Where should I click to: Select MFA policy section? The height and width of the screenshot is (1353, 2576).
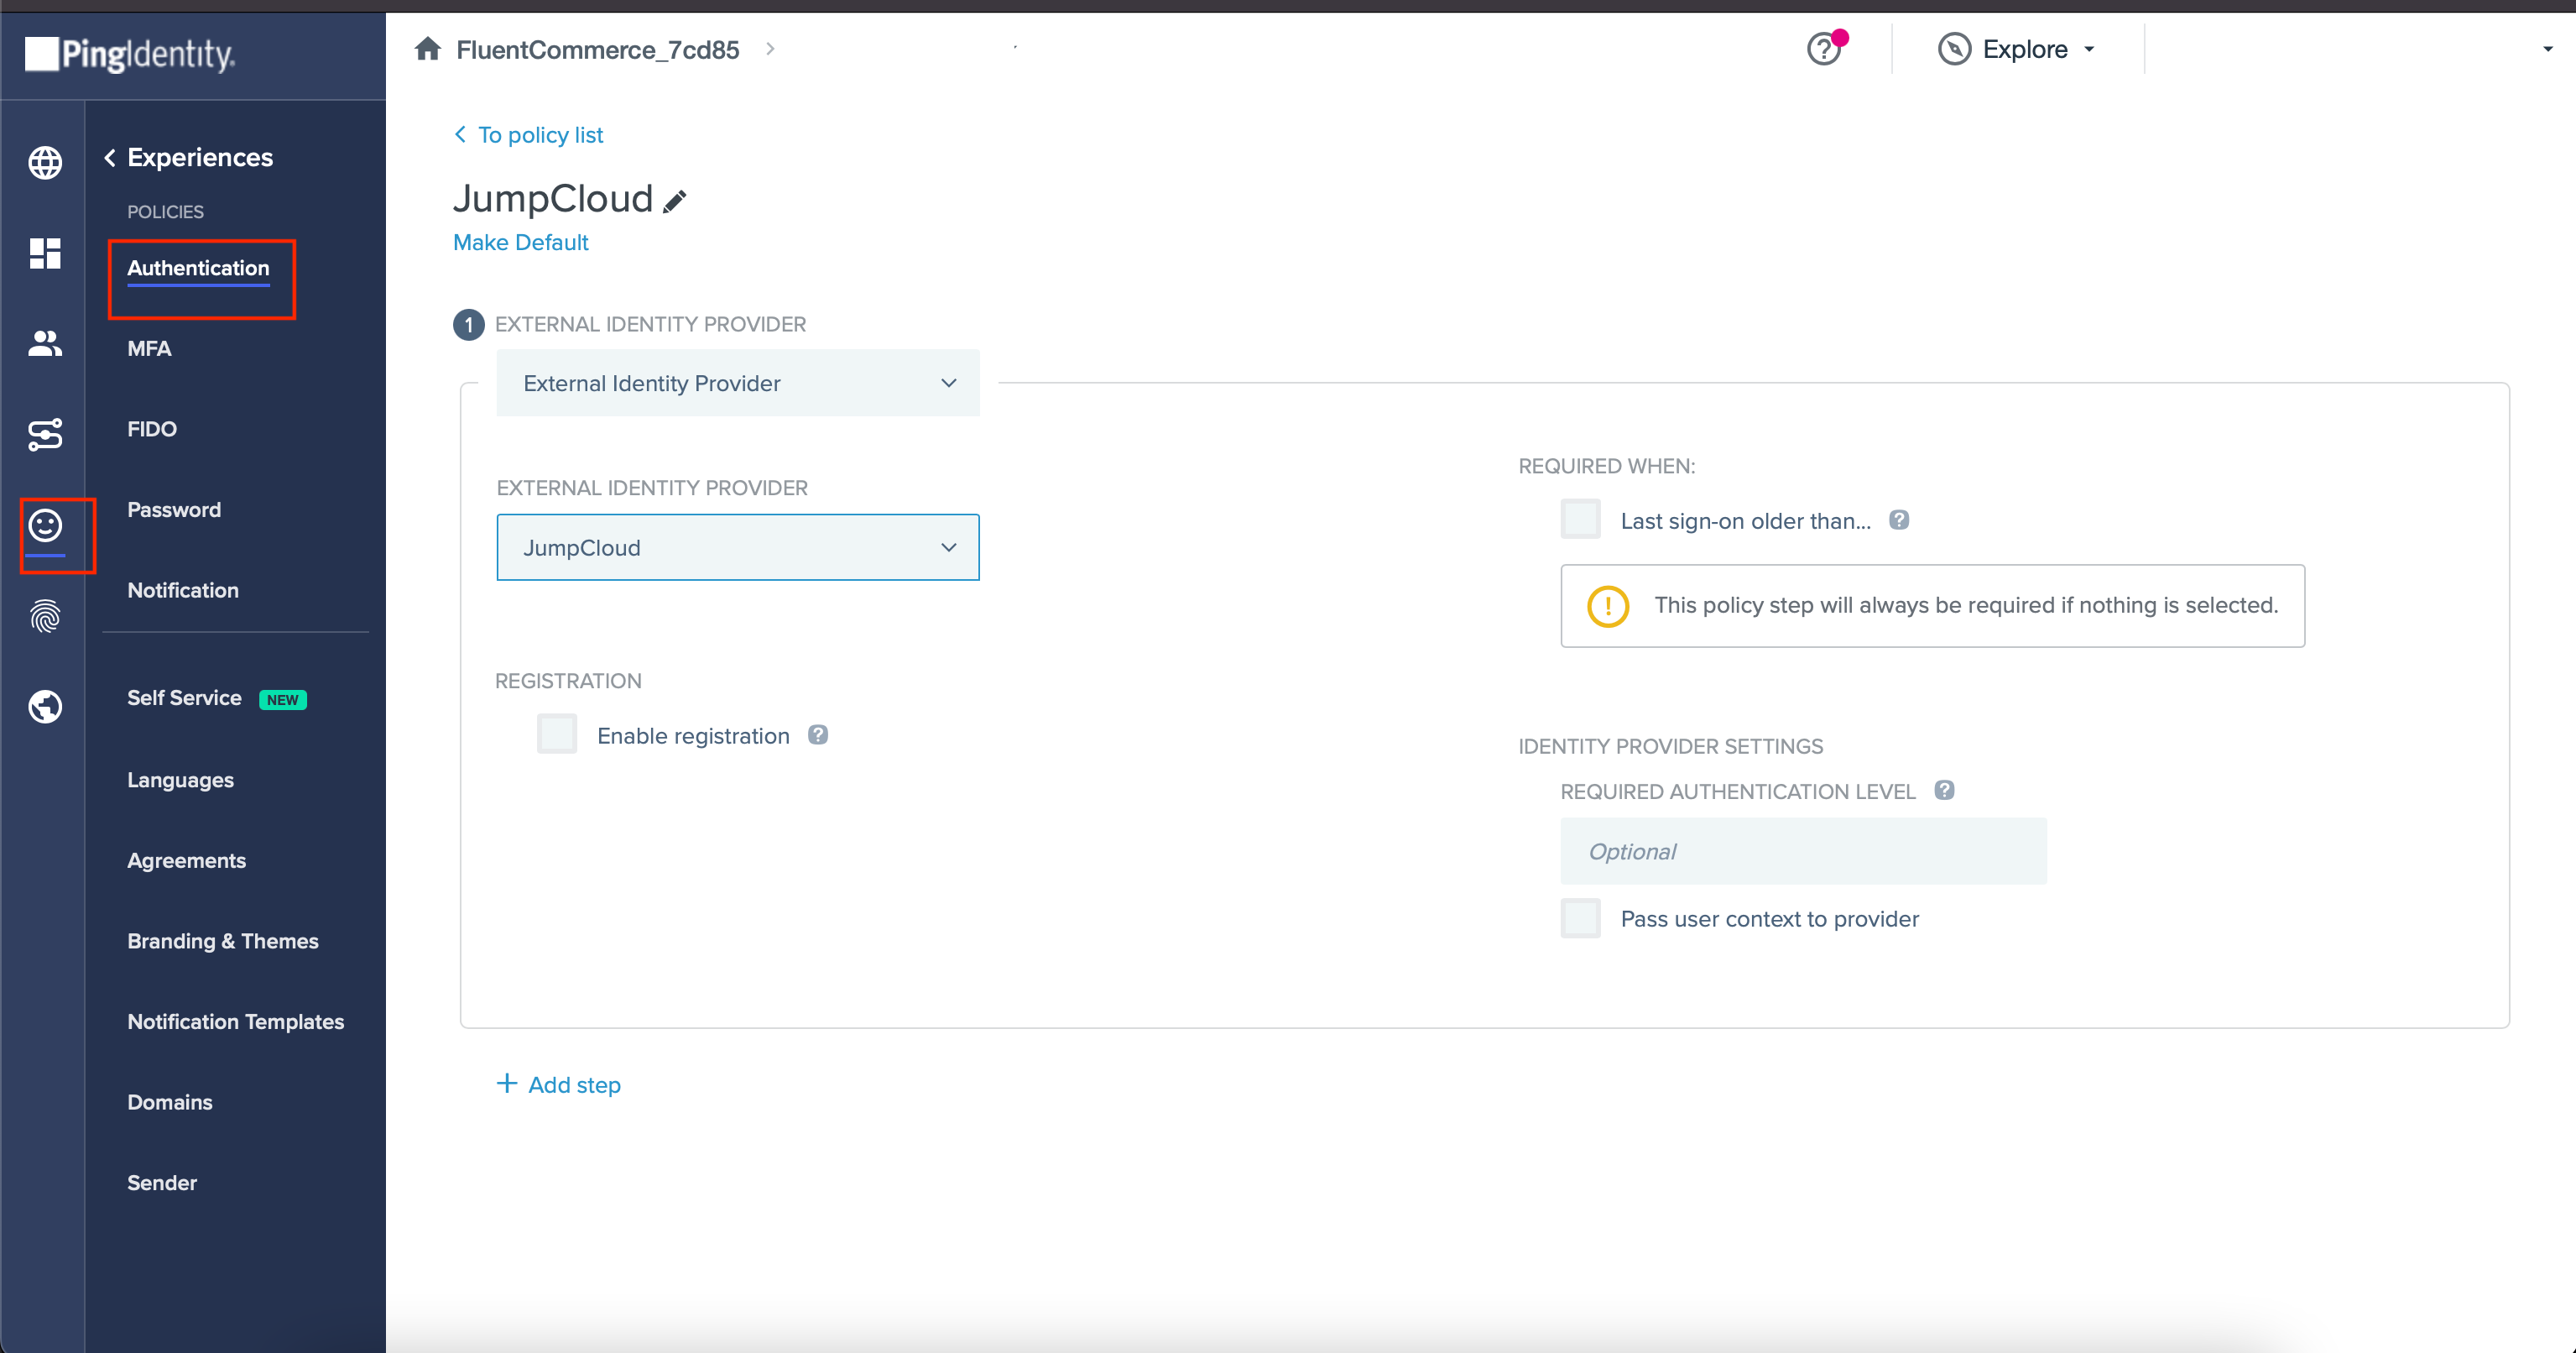150,349
